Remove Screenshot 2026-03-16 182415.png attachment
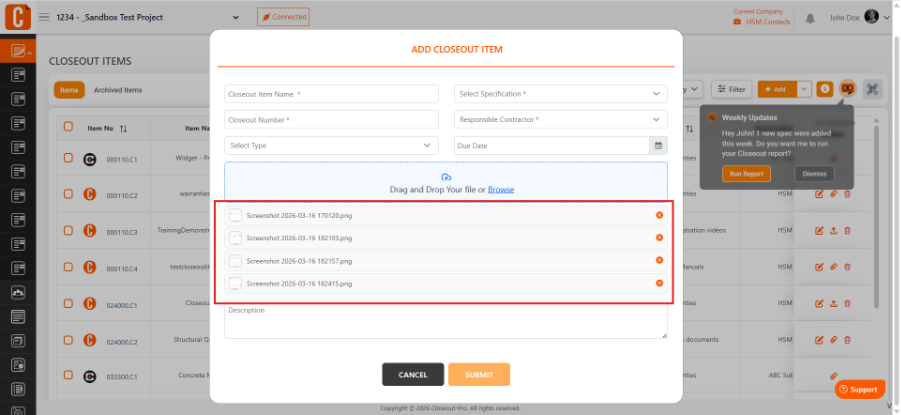The height and width of the screenshot is (415, 901). click(659, 283)
